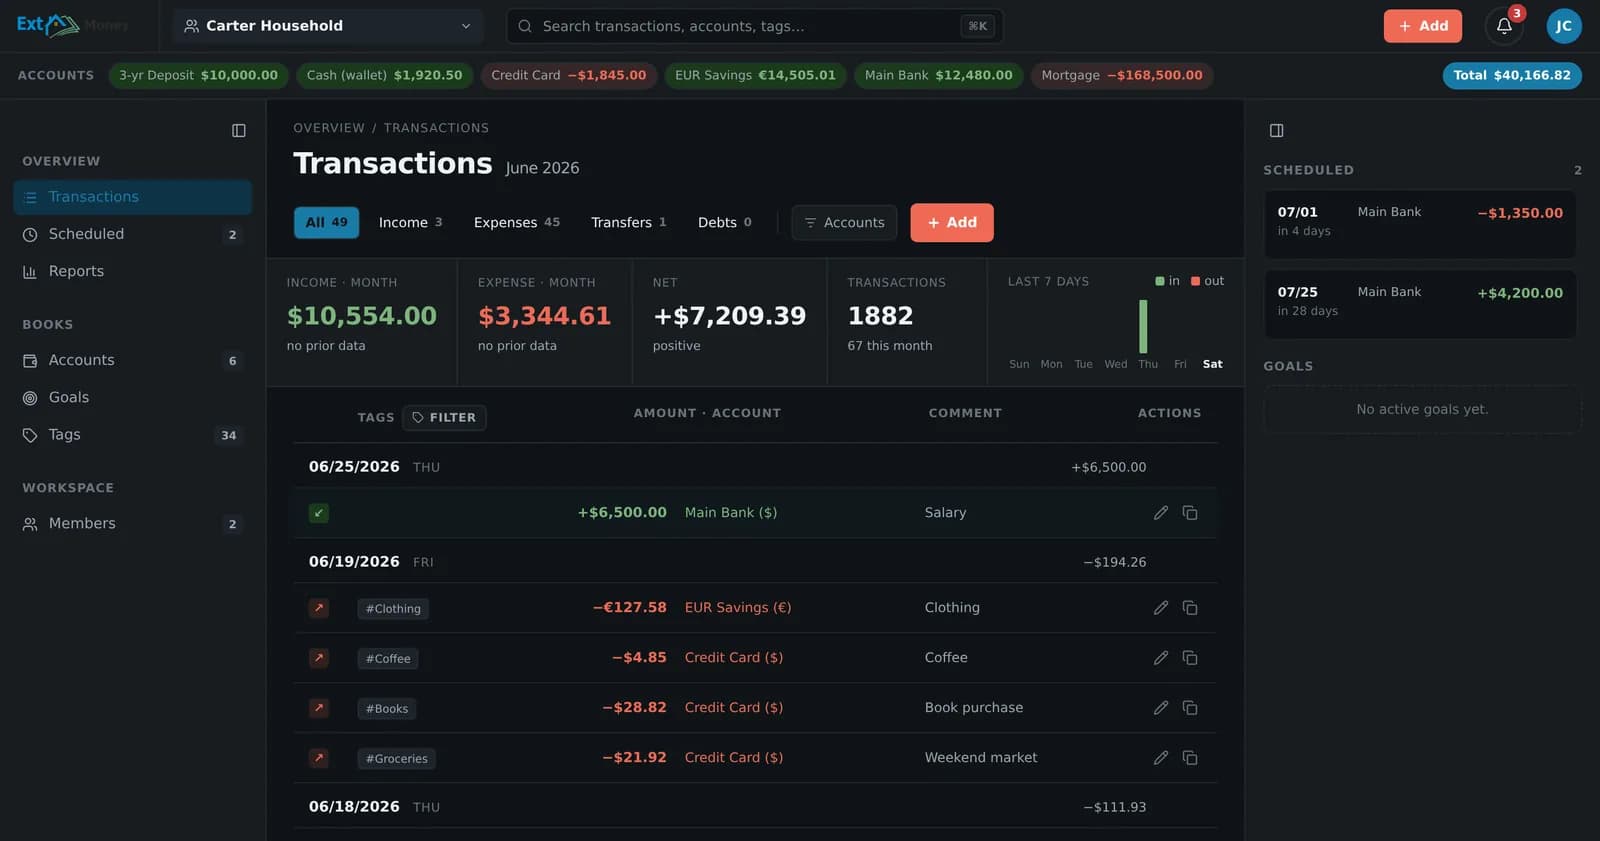Switch to the Debts tab
The image size is (1600, 841).
[724, 223]
